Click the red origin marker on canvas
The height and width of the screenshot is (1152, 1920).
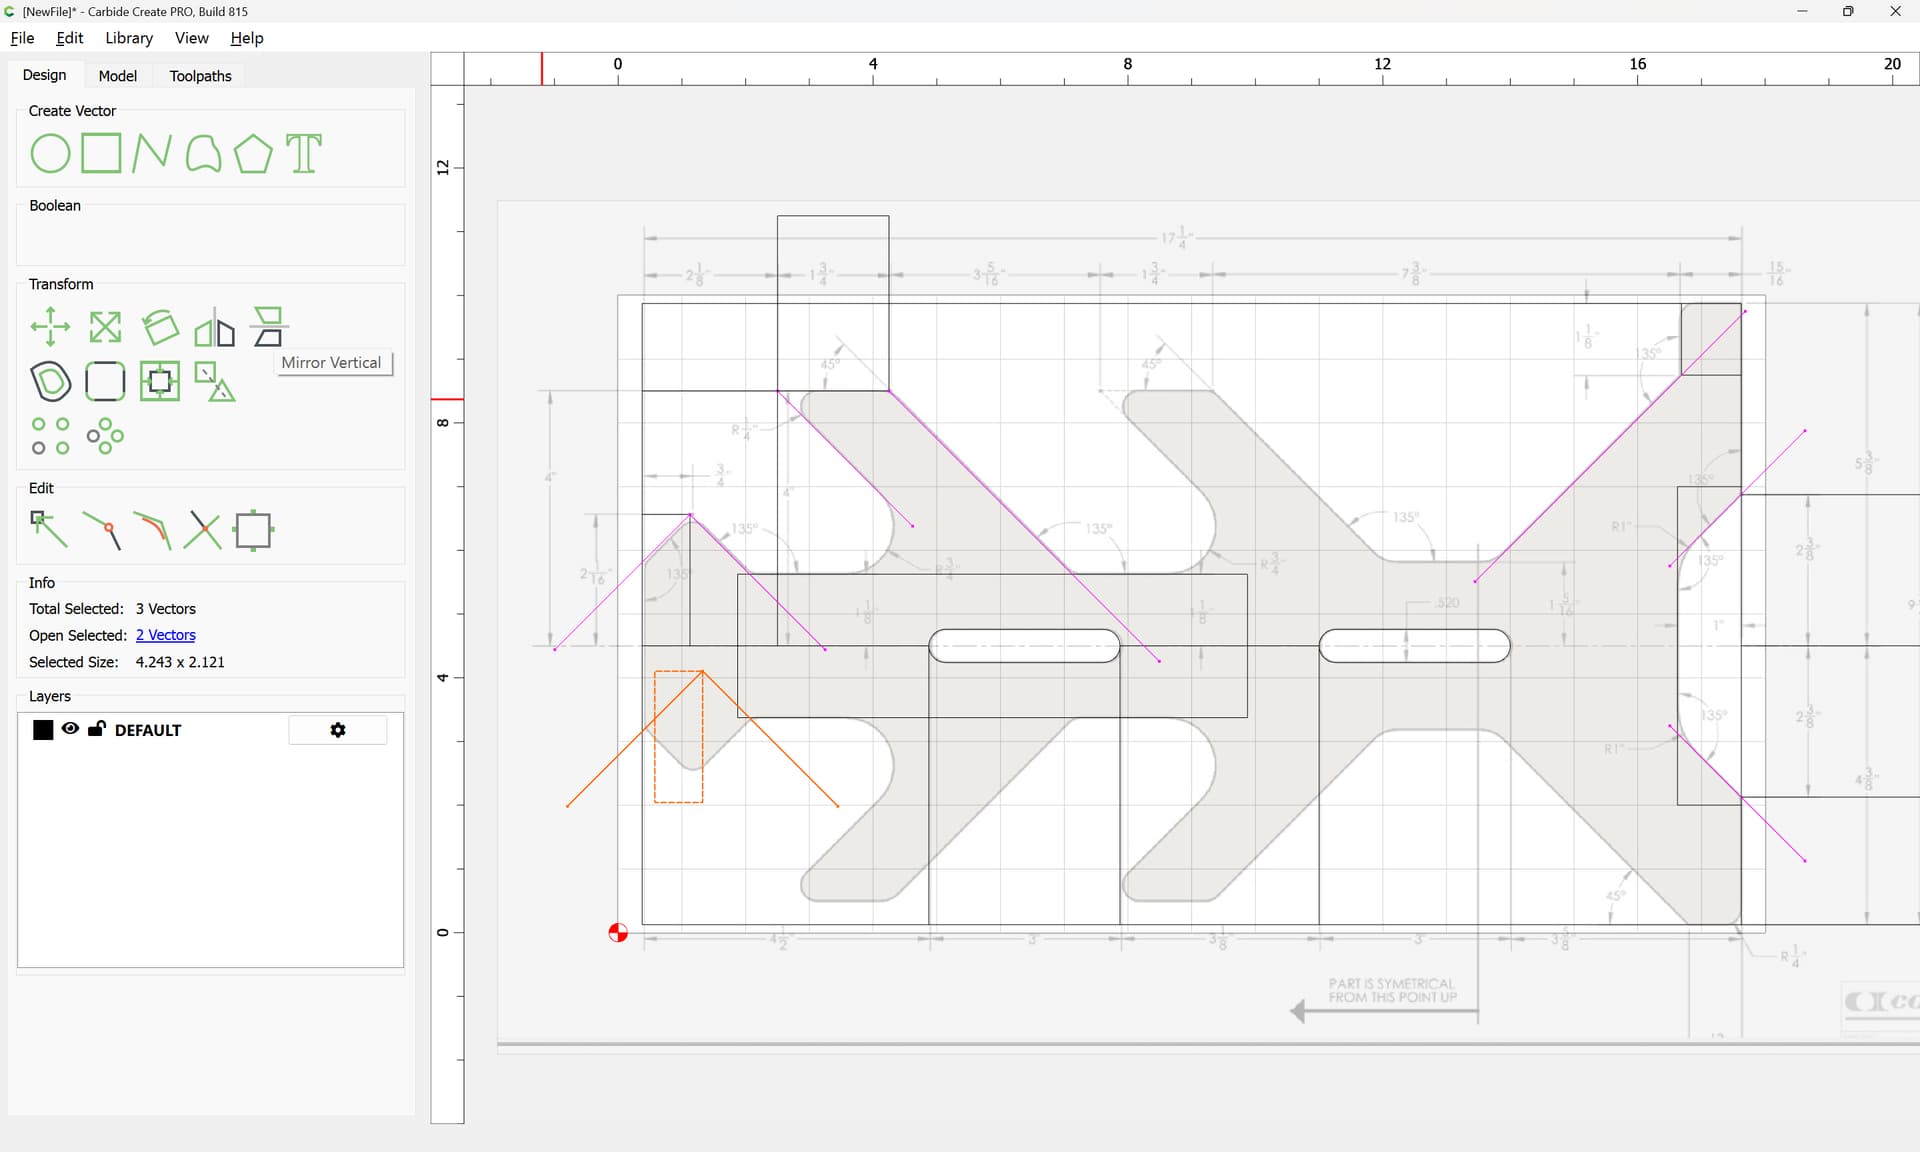618,933
